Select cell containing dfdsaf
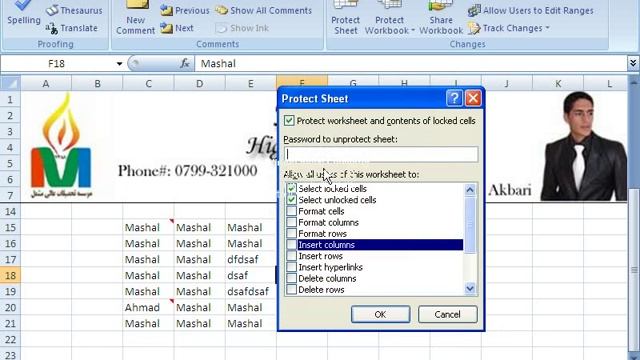This screenshot has width=640, height=360. (250, 260)
